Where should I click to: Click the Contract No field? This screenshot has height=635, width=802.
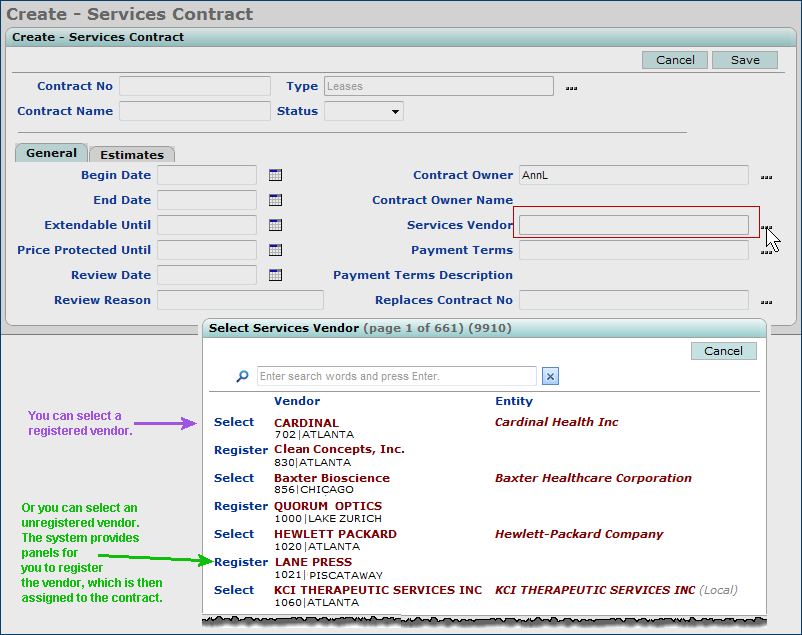[x=195, y=86]
